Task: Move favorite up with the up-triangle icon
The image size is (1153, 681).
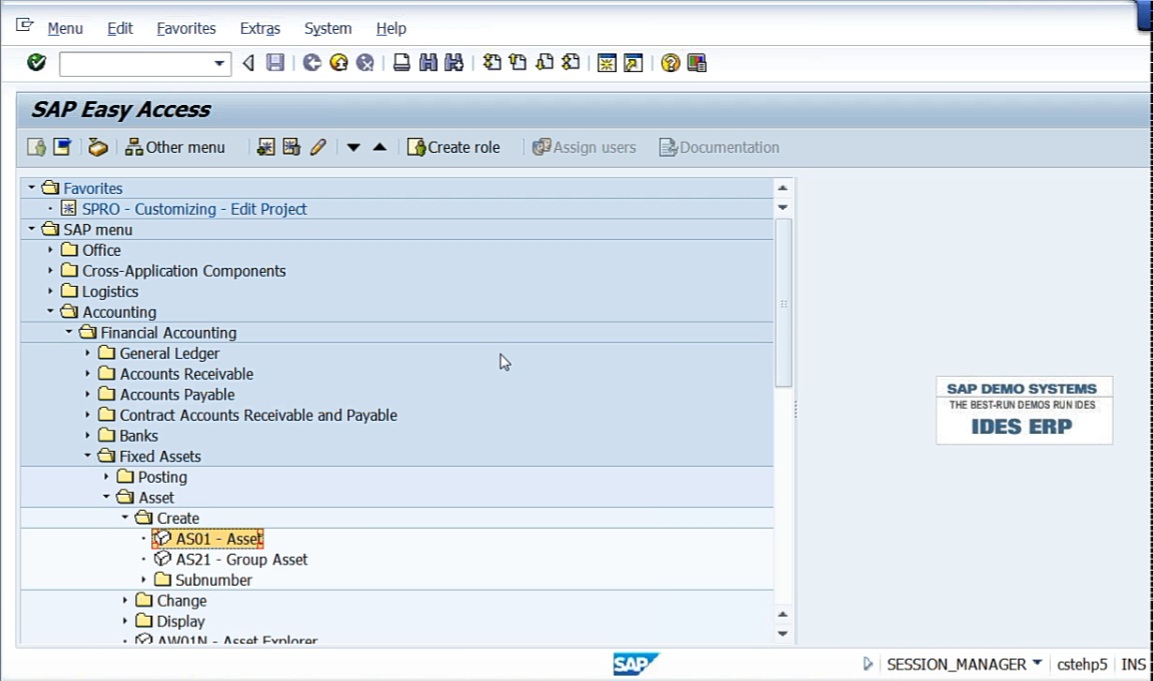Action: coord(379,147)
